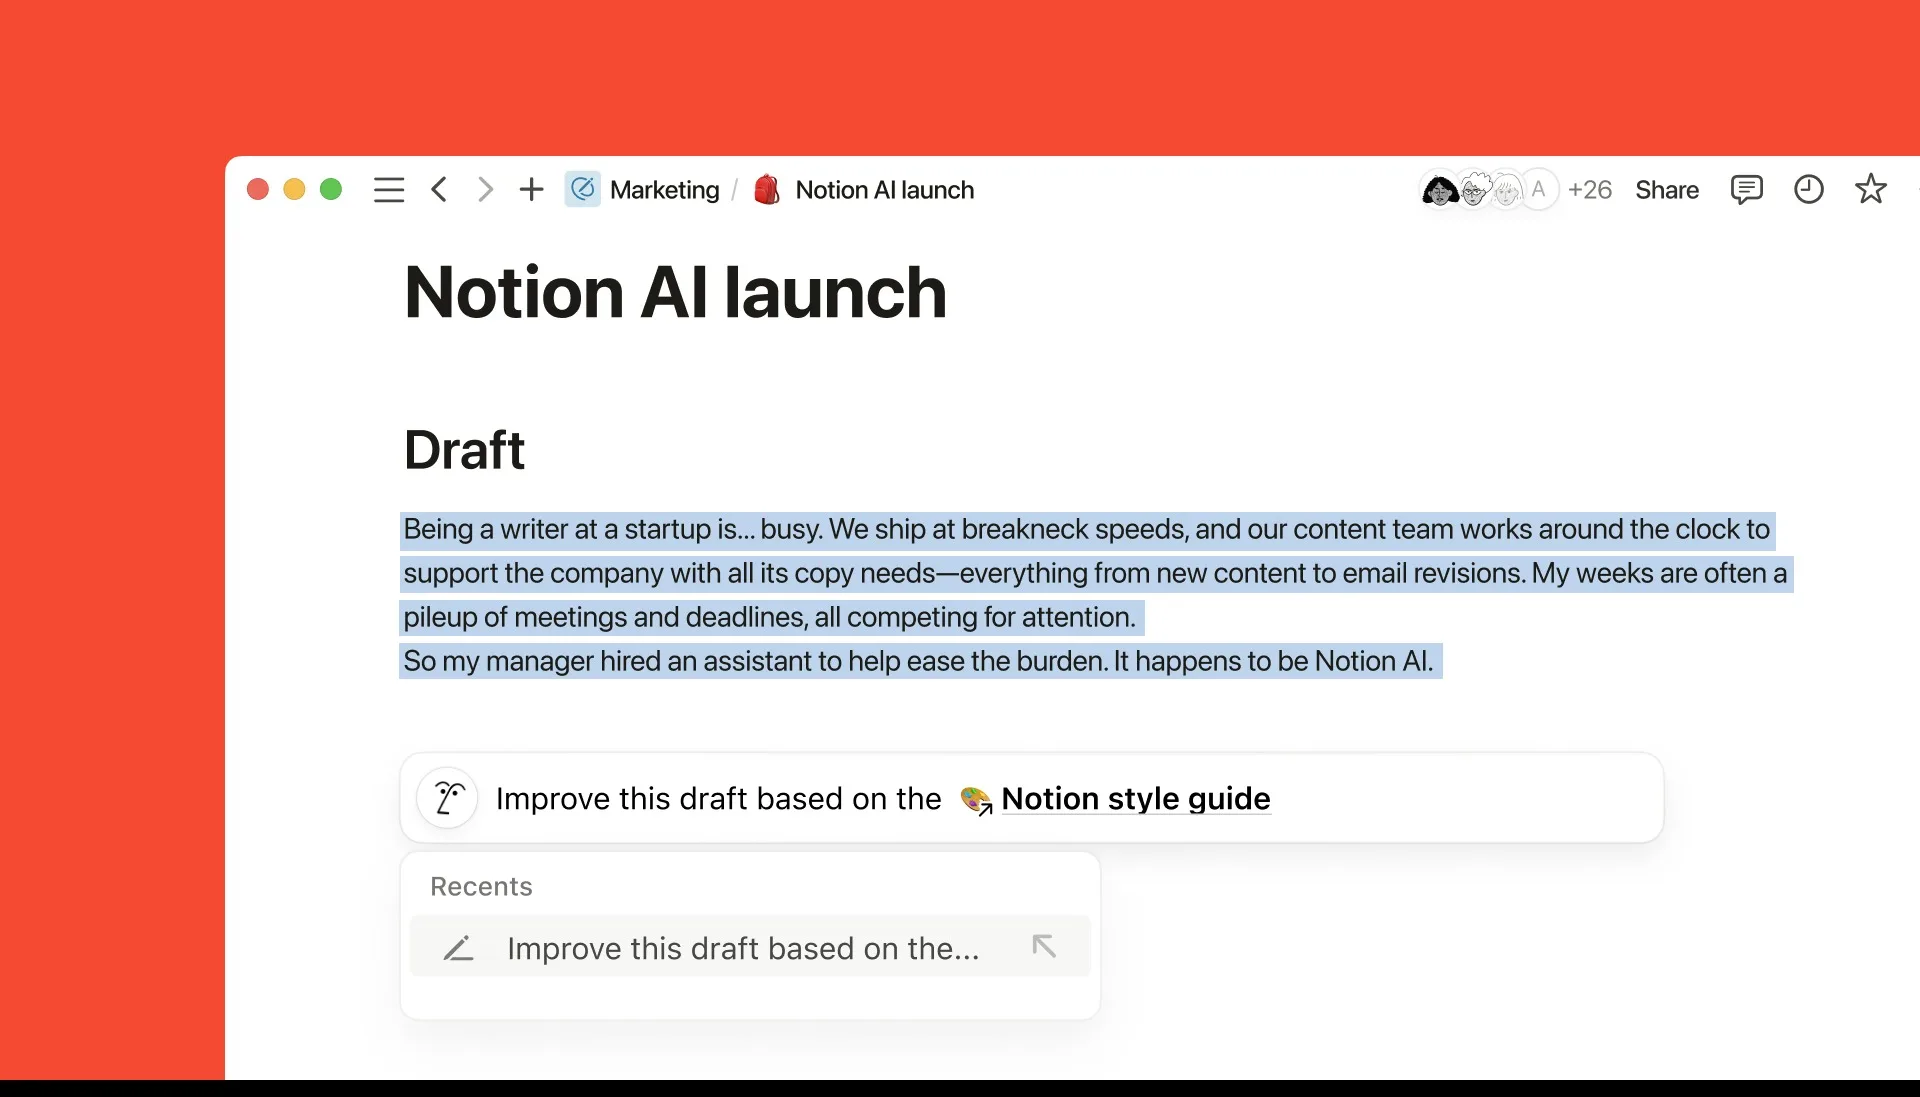This screenshot has height=1097, width=1920.
Task: Expand the Recents dropdown section
Action: pos(480,885)
